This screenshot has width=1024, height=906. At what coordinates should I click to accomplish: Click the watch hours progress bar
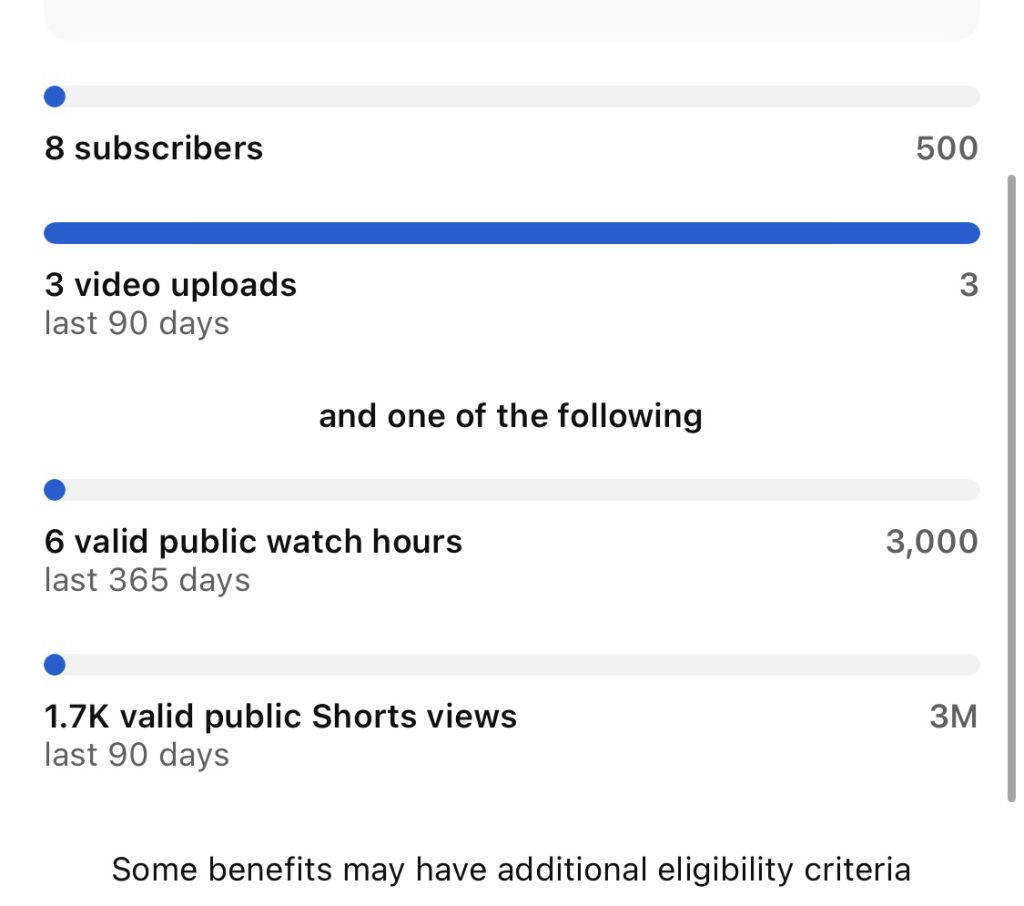512,490
